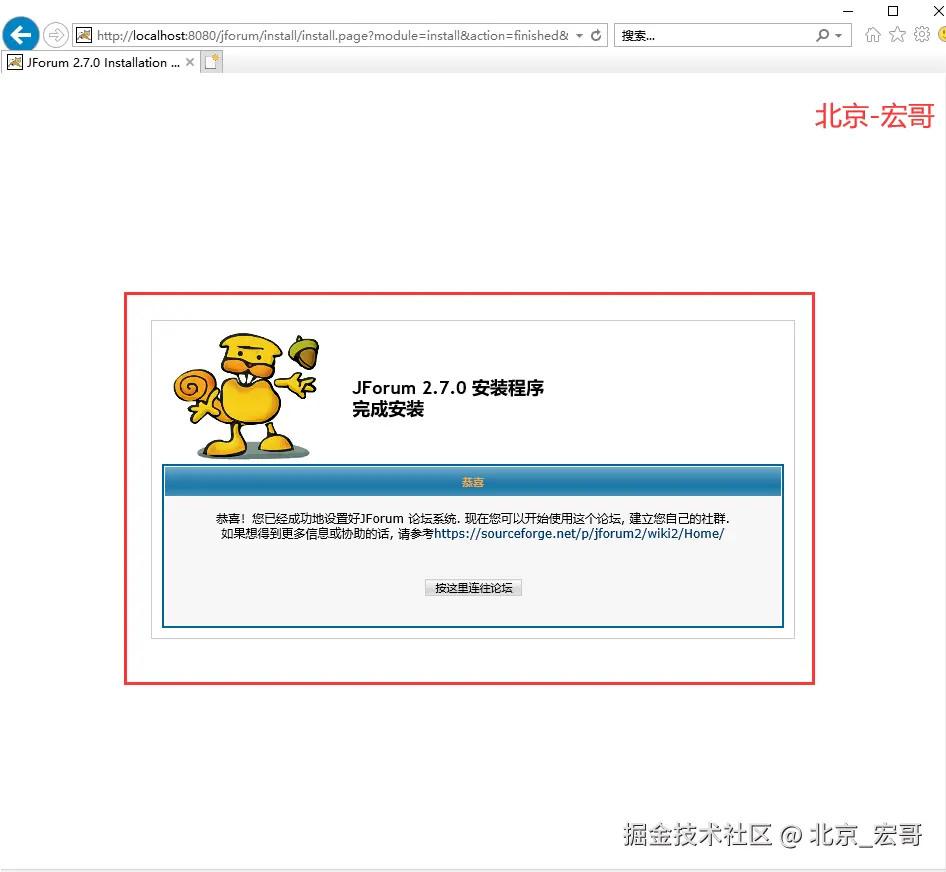946x872 pixels.
Task: Click the Home icon in the toolbar
Action: tap(872, 35)
